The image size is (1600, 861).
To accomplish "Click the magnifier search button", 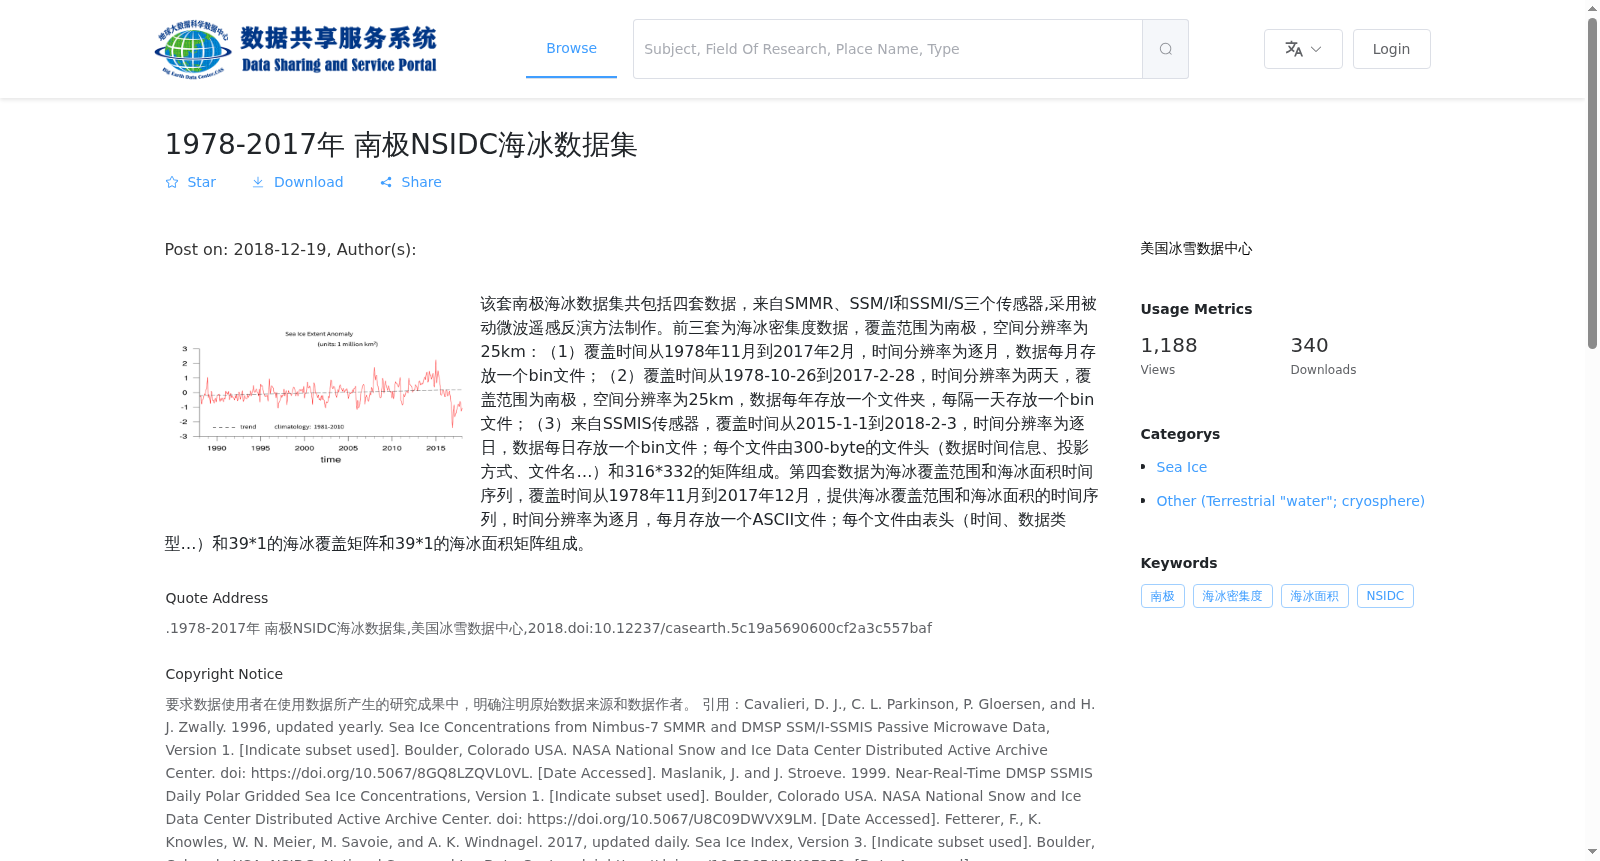I will click(1165, 49).
